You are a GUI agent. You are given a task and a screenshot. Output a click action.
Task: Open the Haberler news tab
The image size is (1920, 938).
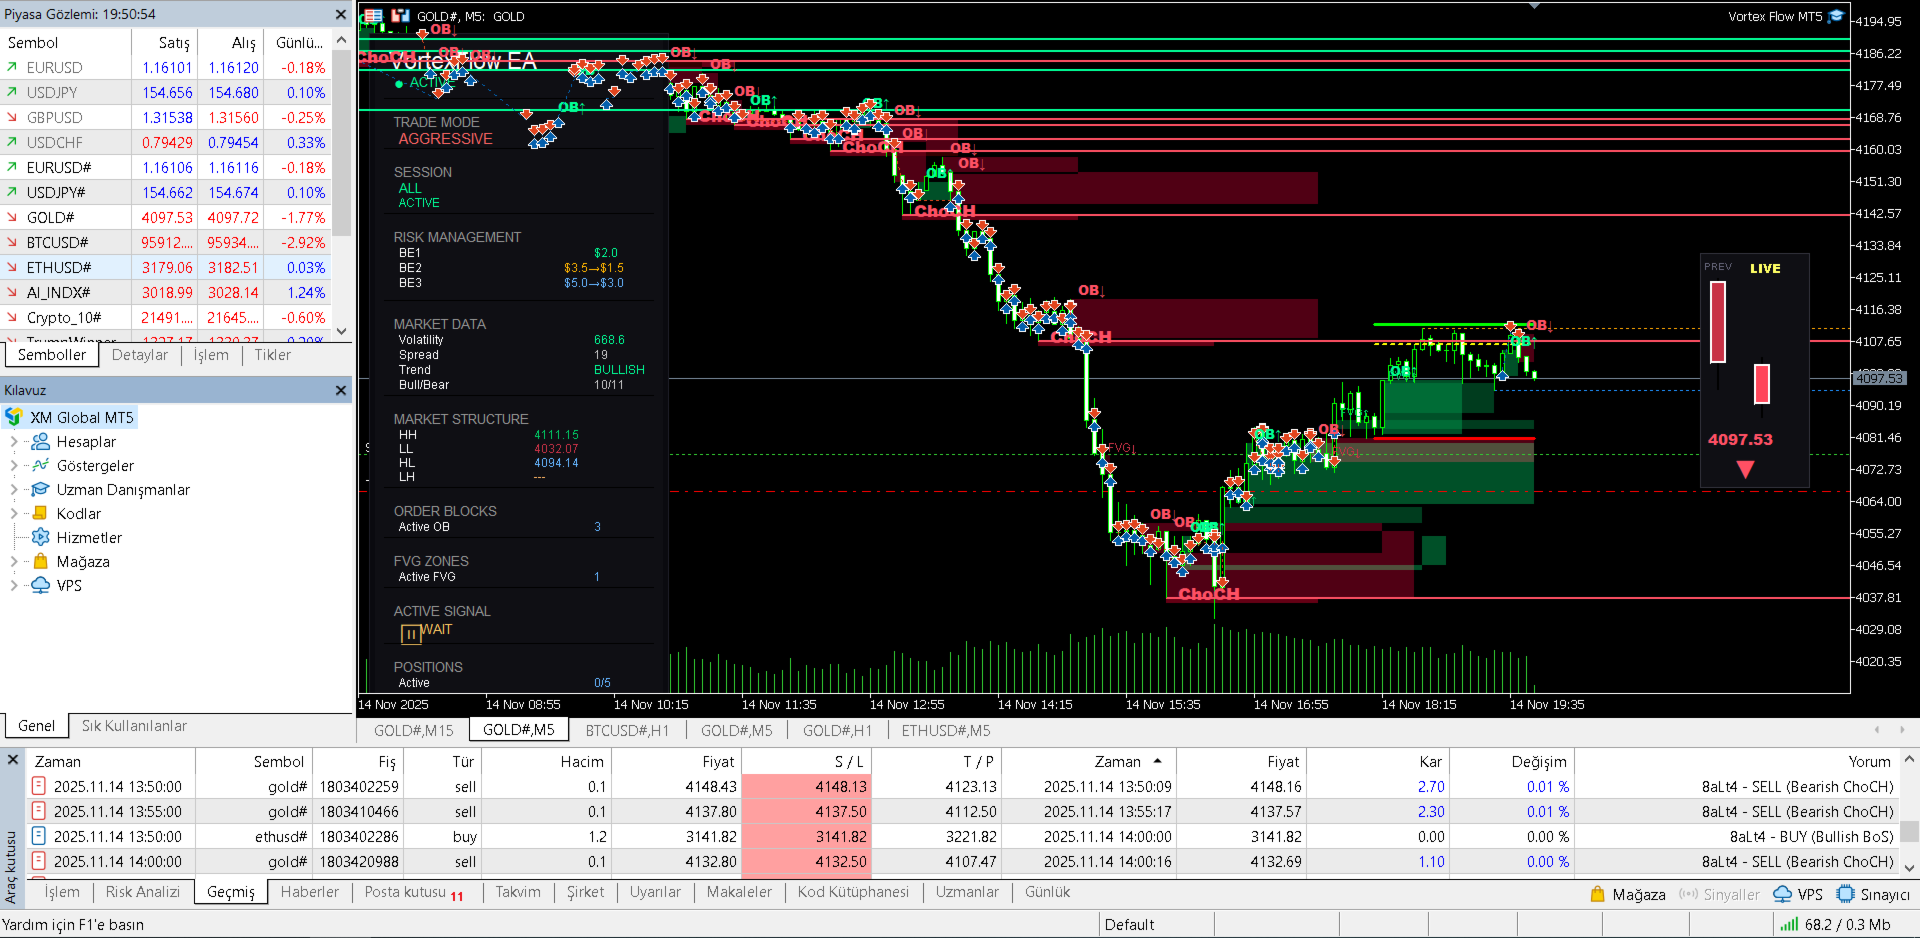pyautogui.click(x=309, y=892)
